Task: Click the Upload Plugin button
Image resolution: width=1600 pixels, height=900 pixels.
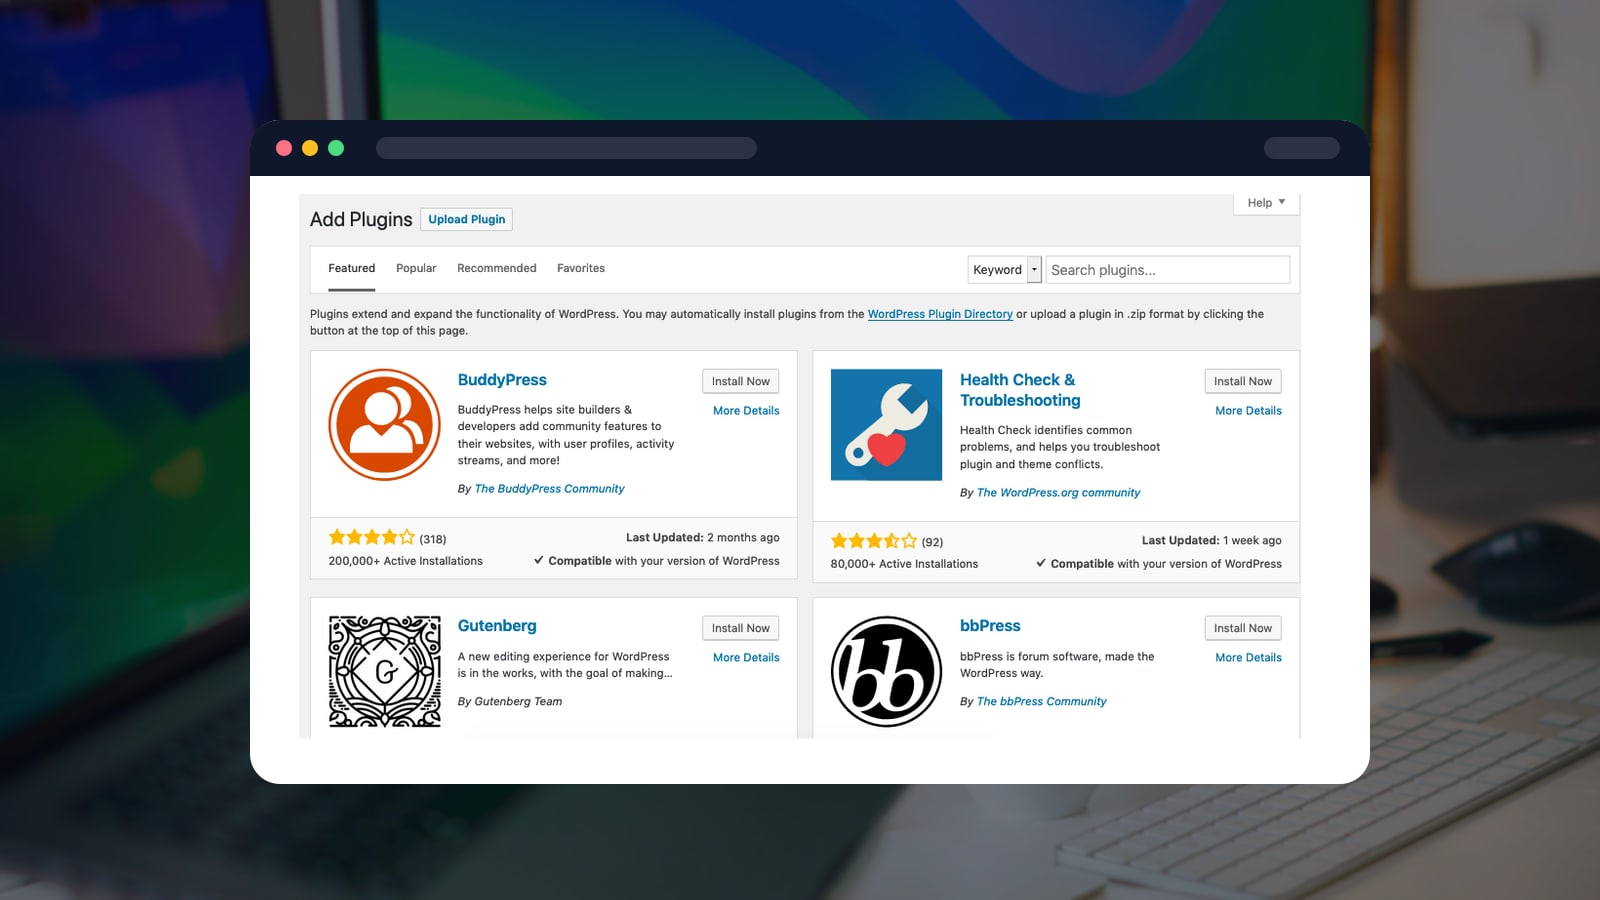Action: pyautogui.click(x=466, y=219)
